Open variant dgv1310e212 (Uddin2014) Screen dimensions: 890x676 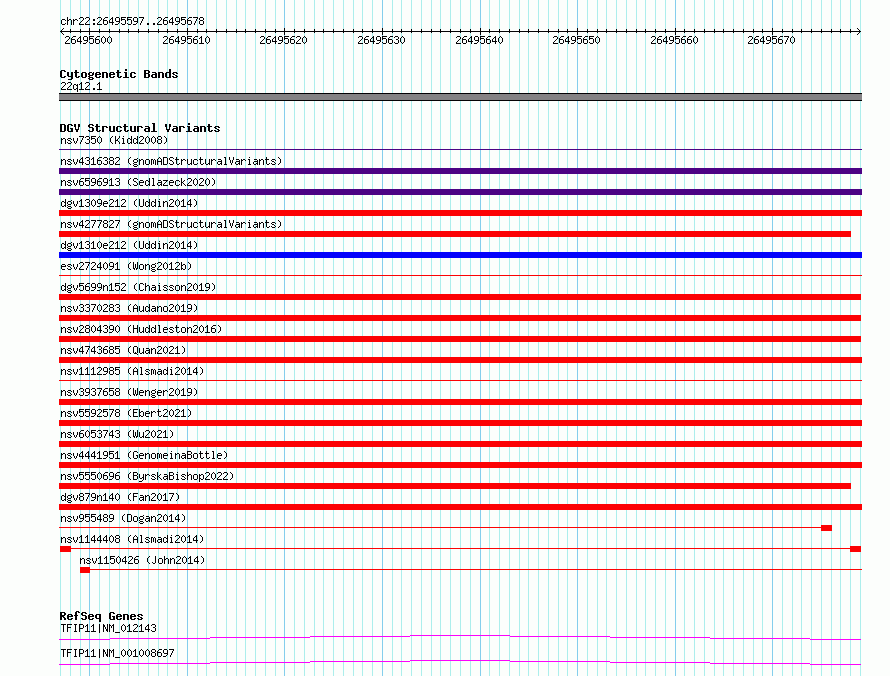coord(129,245)
